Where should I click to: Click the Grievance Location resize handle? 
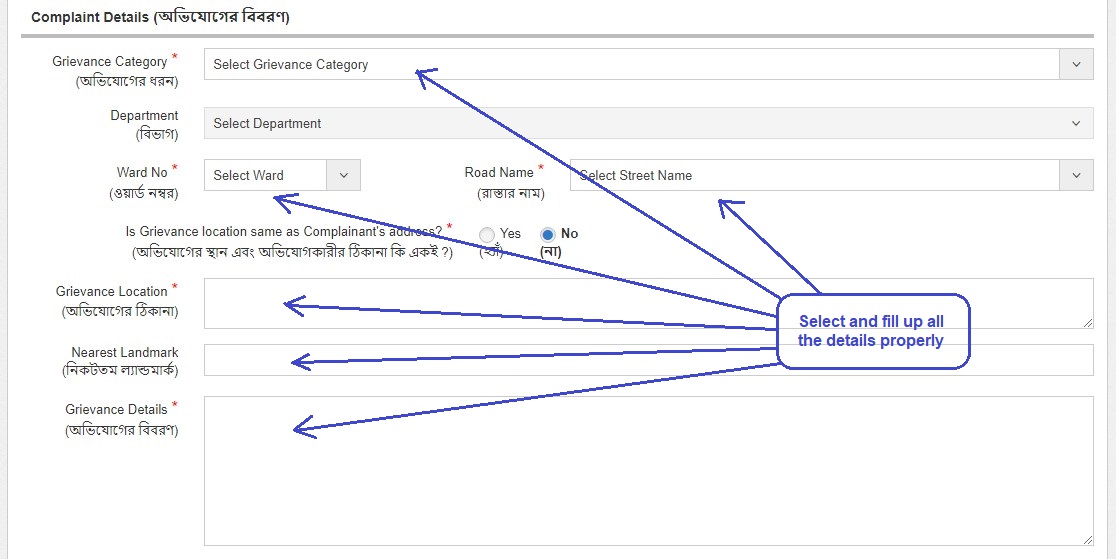(1087, 322)
